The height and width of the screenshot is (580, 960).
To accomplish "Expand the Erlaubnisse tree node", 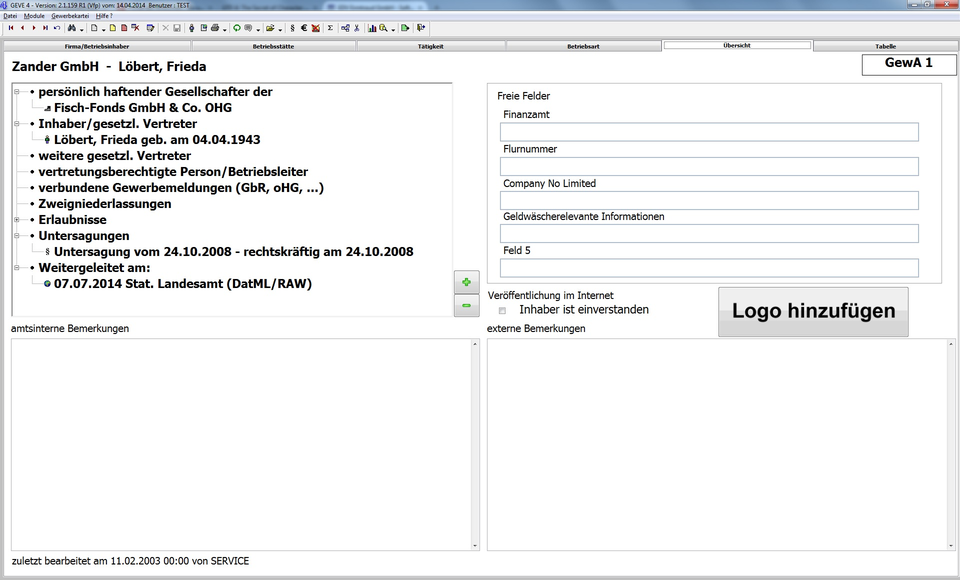I will [17, 220].
